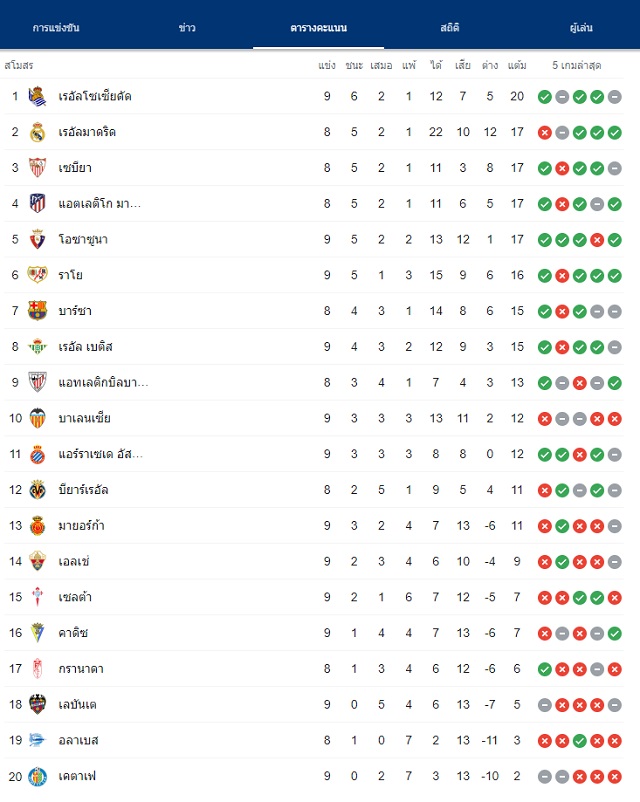Click the Getafe club crest
Image resolution: width=640 pixels, height=802 pixels.
(x=37, y=776)
